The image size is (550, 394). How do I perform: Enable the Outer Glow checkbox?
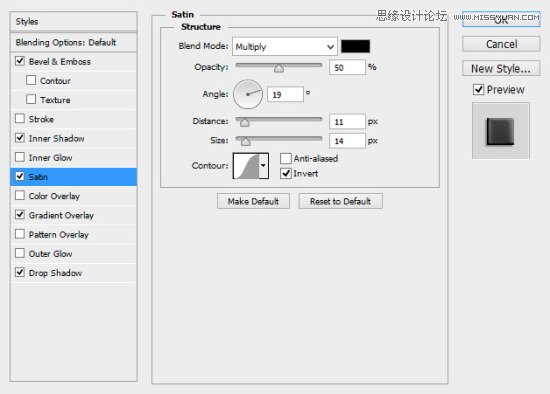20,253
